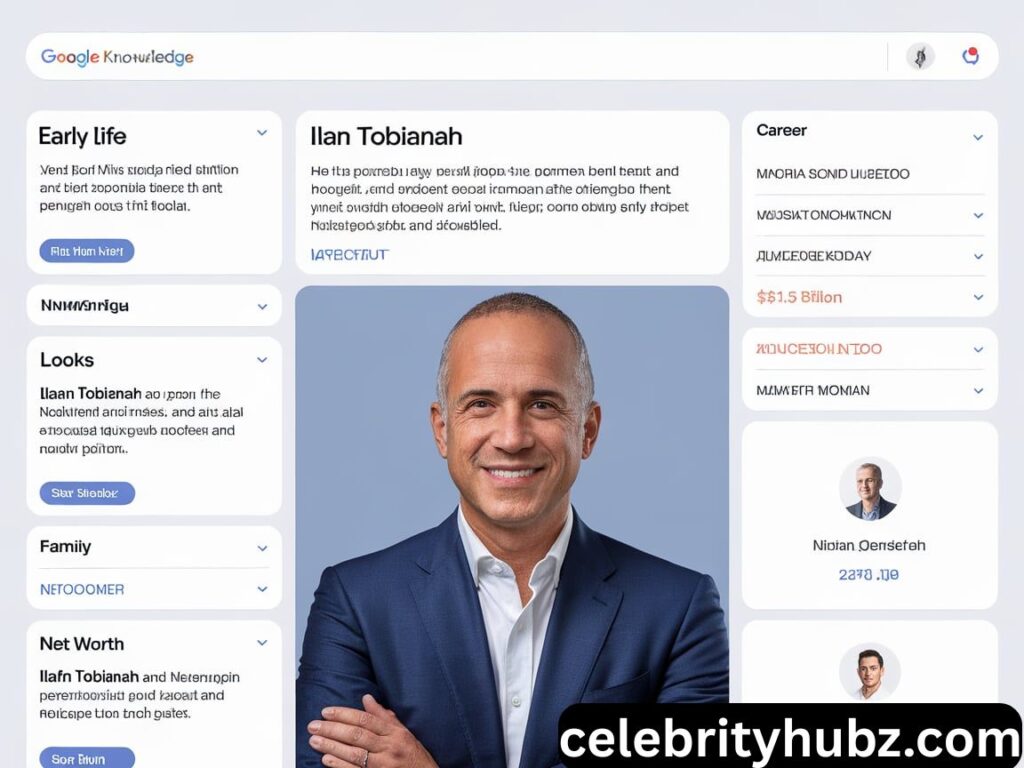Click the microphone icon in search bar
The image size is (1024, 768).
click(920, 57)
